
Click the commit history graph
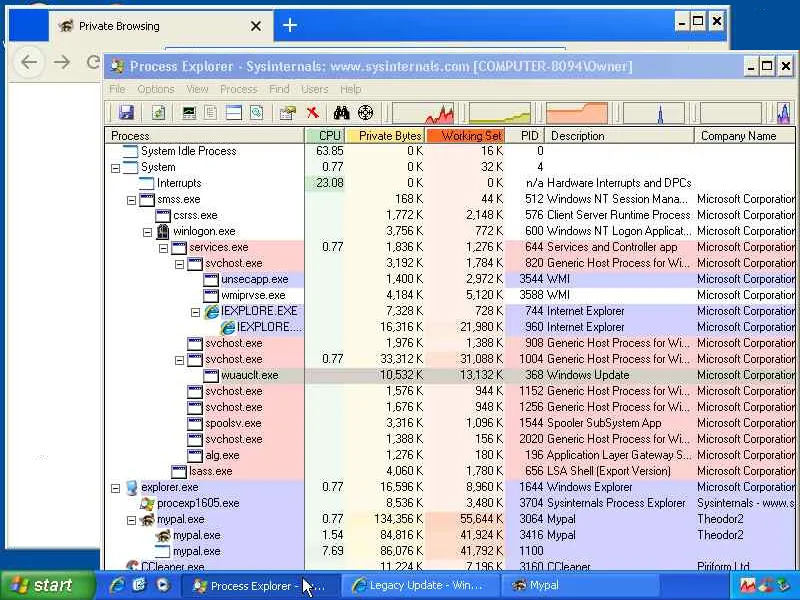point(499,113)
